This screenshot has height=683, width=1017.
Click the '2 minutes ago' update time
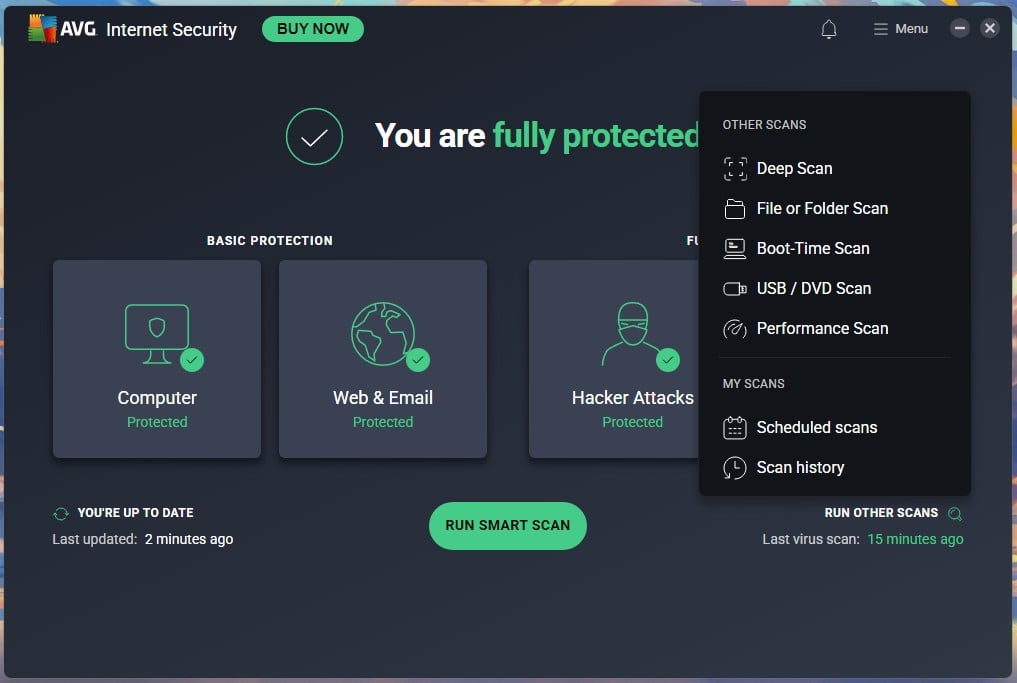tap(189, 540)
